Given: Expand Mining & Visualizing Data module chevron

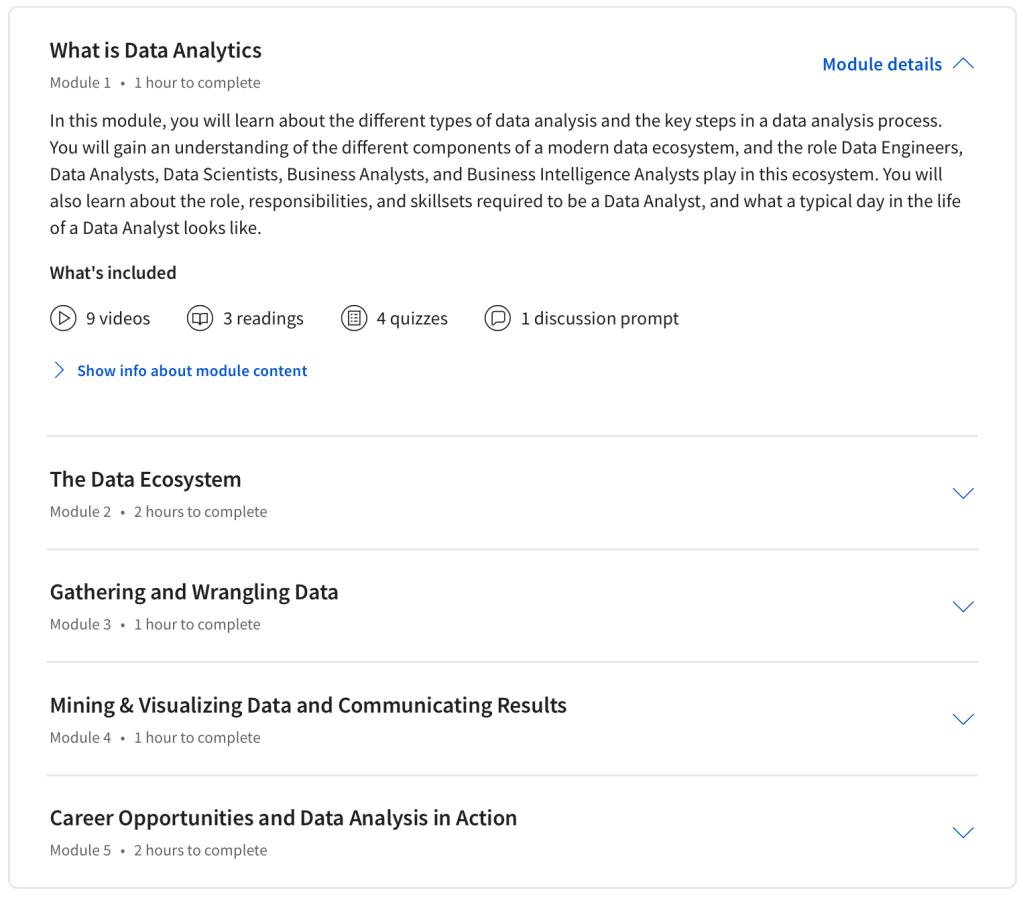Looking at the screenshot, I should (963, 719).
